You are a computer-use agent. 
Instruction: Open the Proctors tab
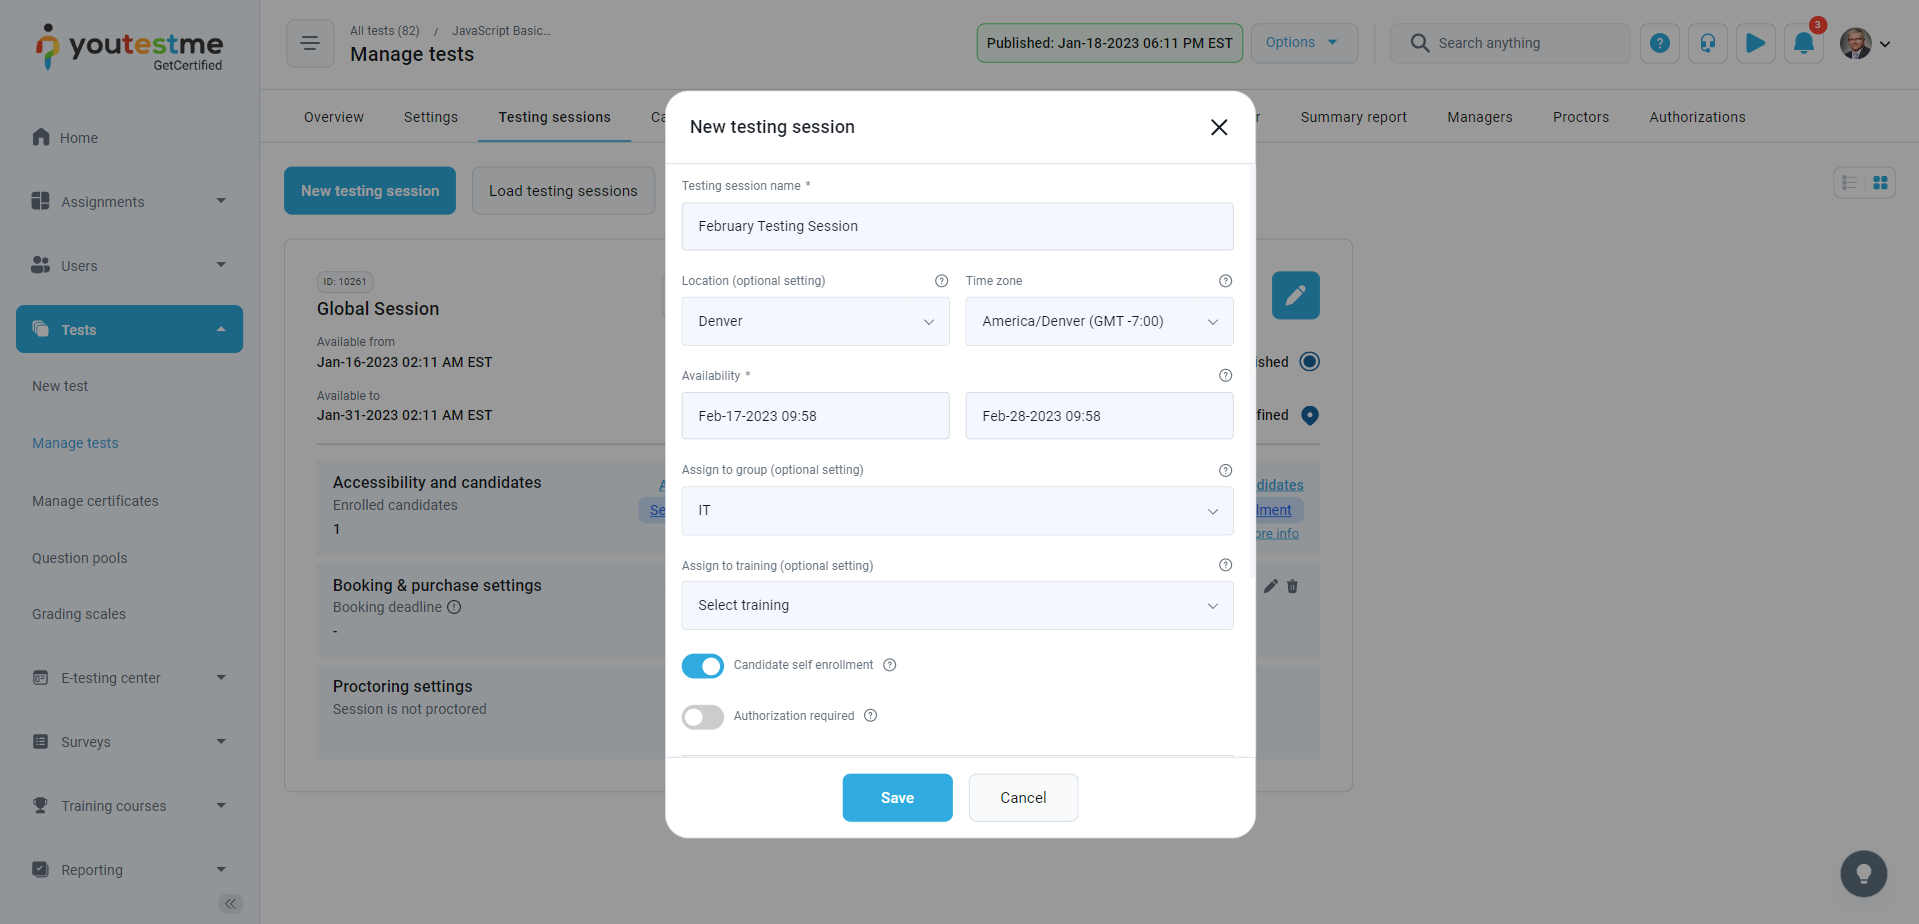pos(1580,117)
